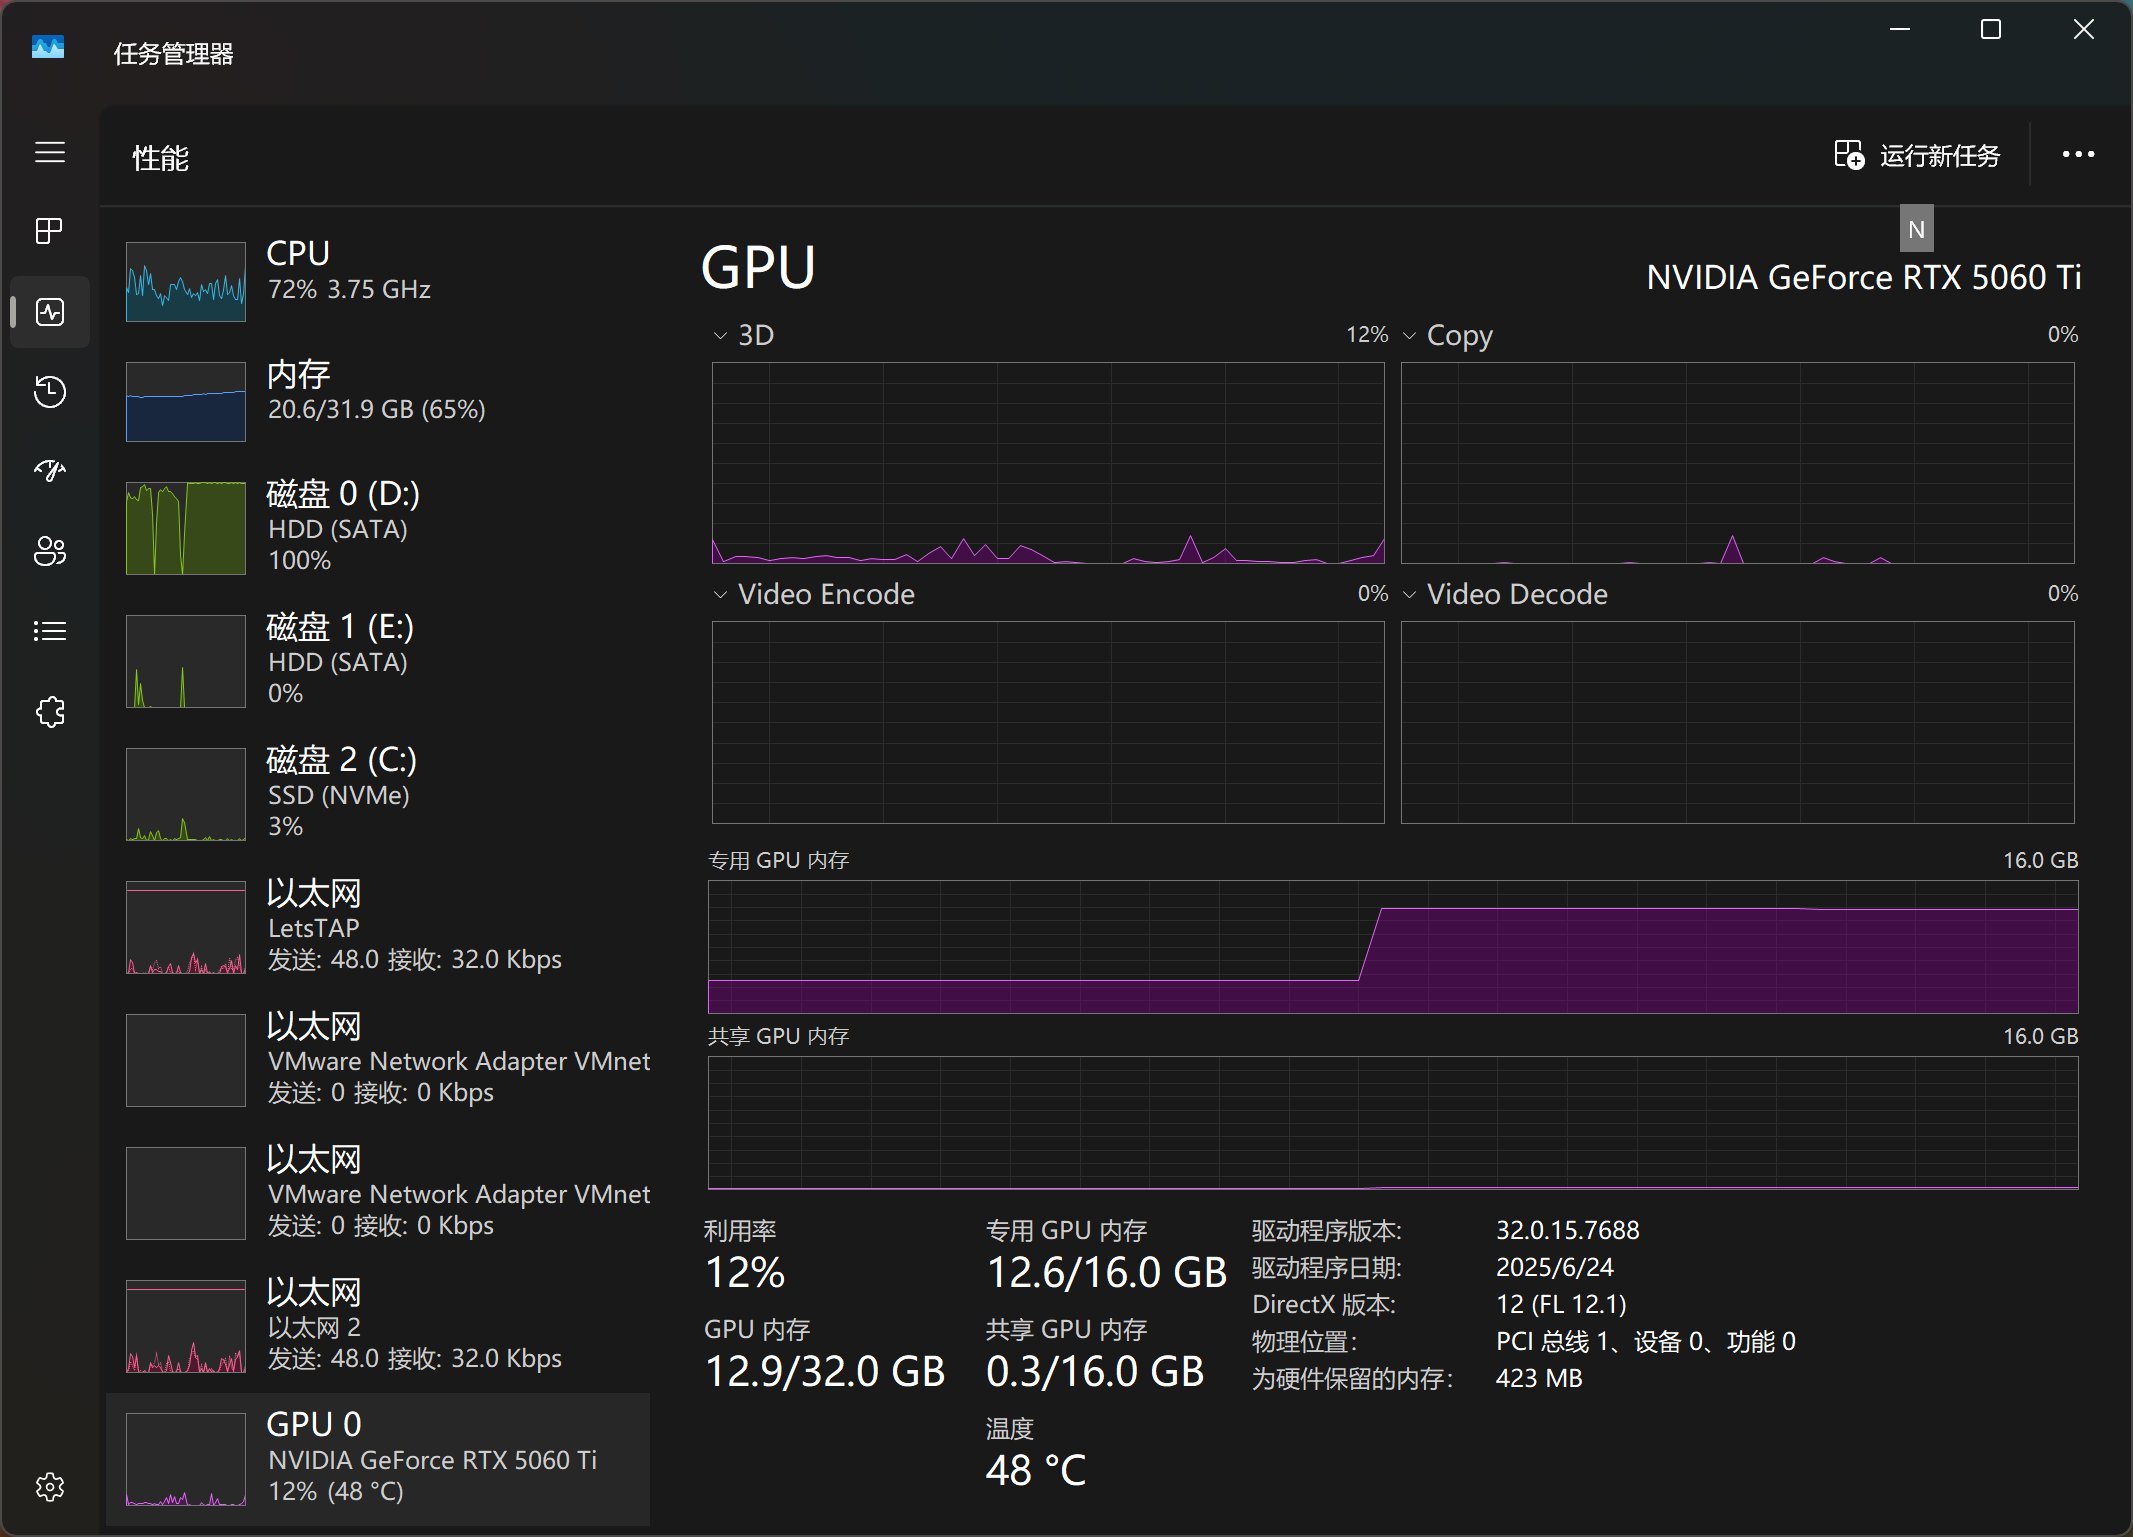Click PCI 总线 1 location value

click(x=1646, y=1341)
